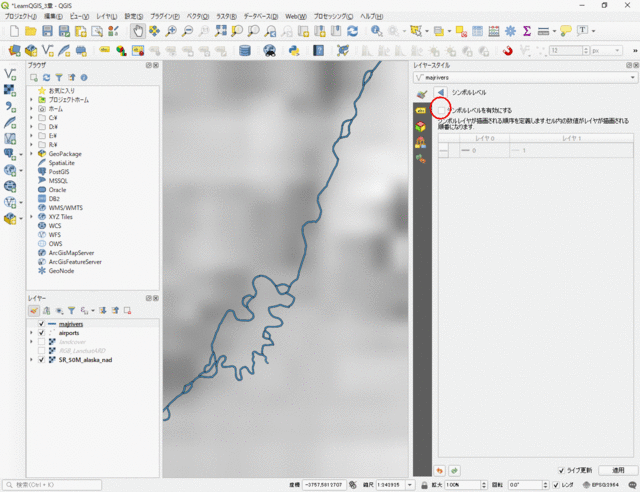Open the Edit menu
This screenshot has height=492, width=640.
click(53, 16)
